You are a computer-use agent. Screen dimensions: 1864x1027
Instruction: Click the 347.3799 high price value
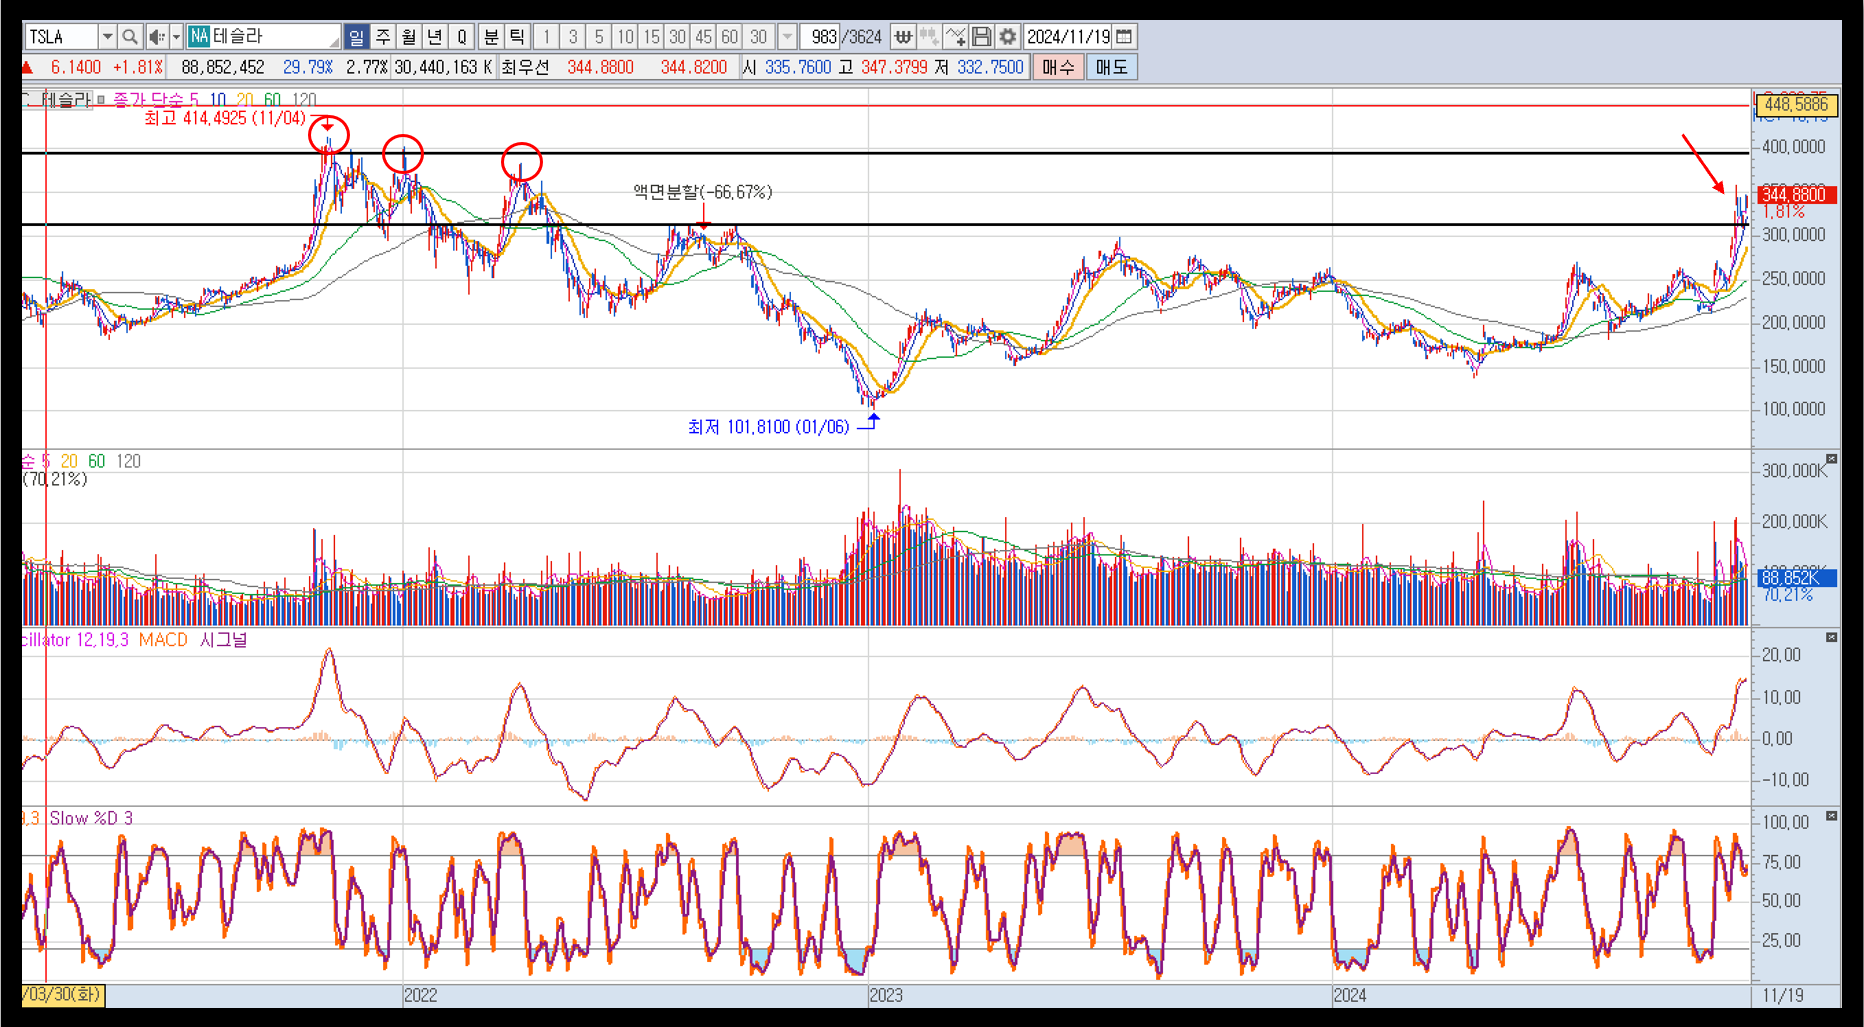click(894, 67)
